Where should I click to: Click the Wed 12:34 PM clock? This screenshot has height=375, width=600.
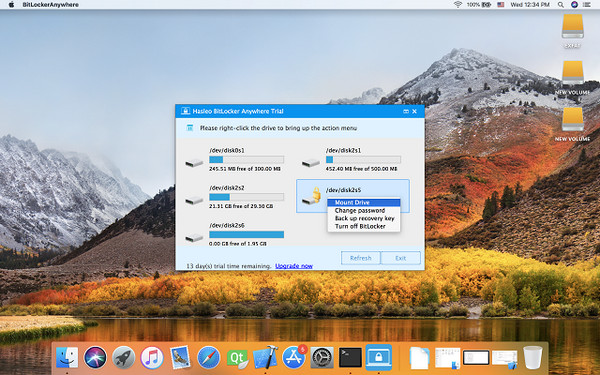tap(530, 5)
